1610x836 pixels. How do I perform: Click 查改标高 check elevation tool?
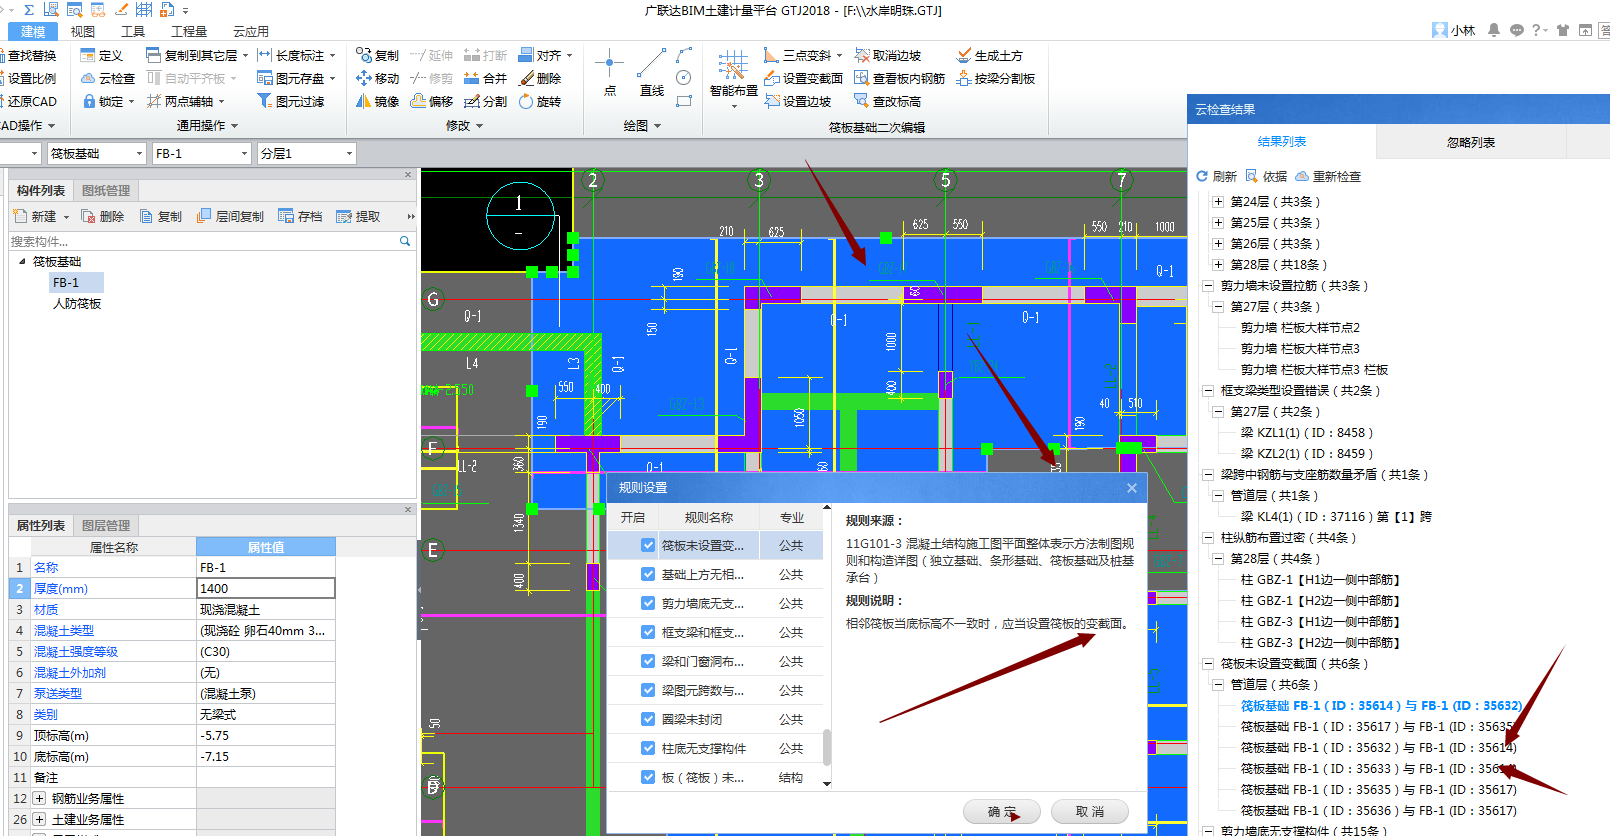[x=888, y=101]
